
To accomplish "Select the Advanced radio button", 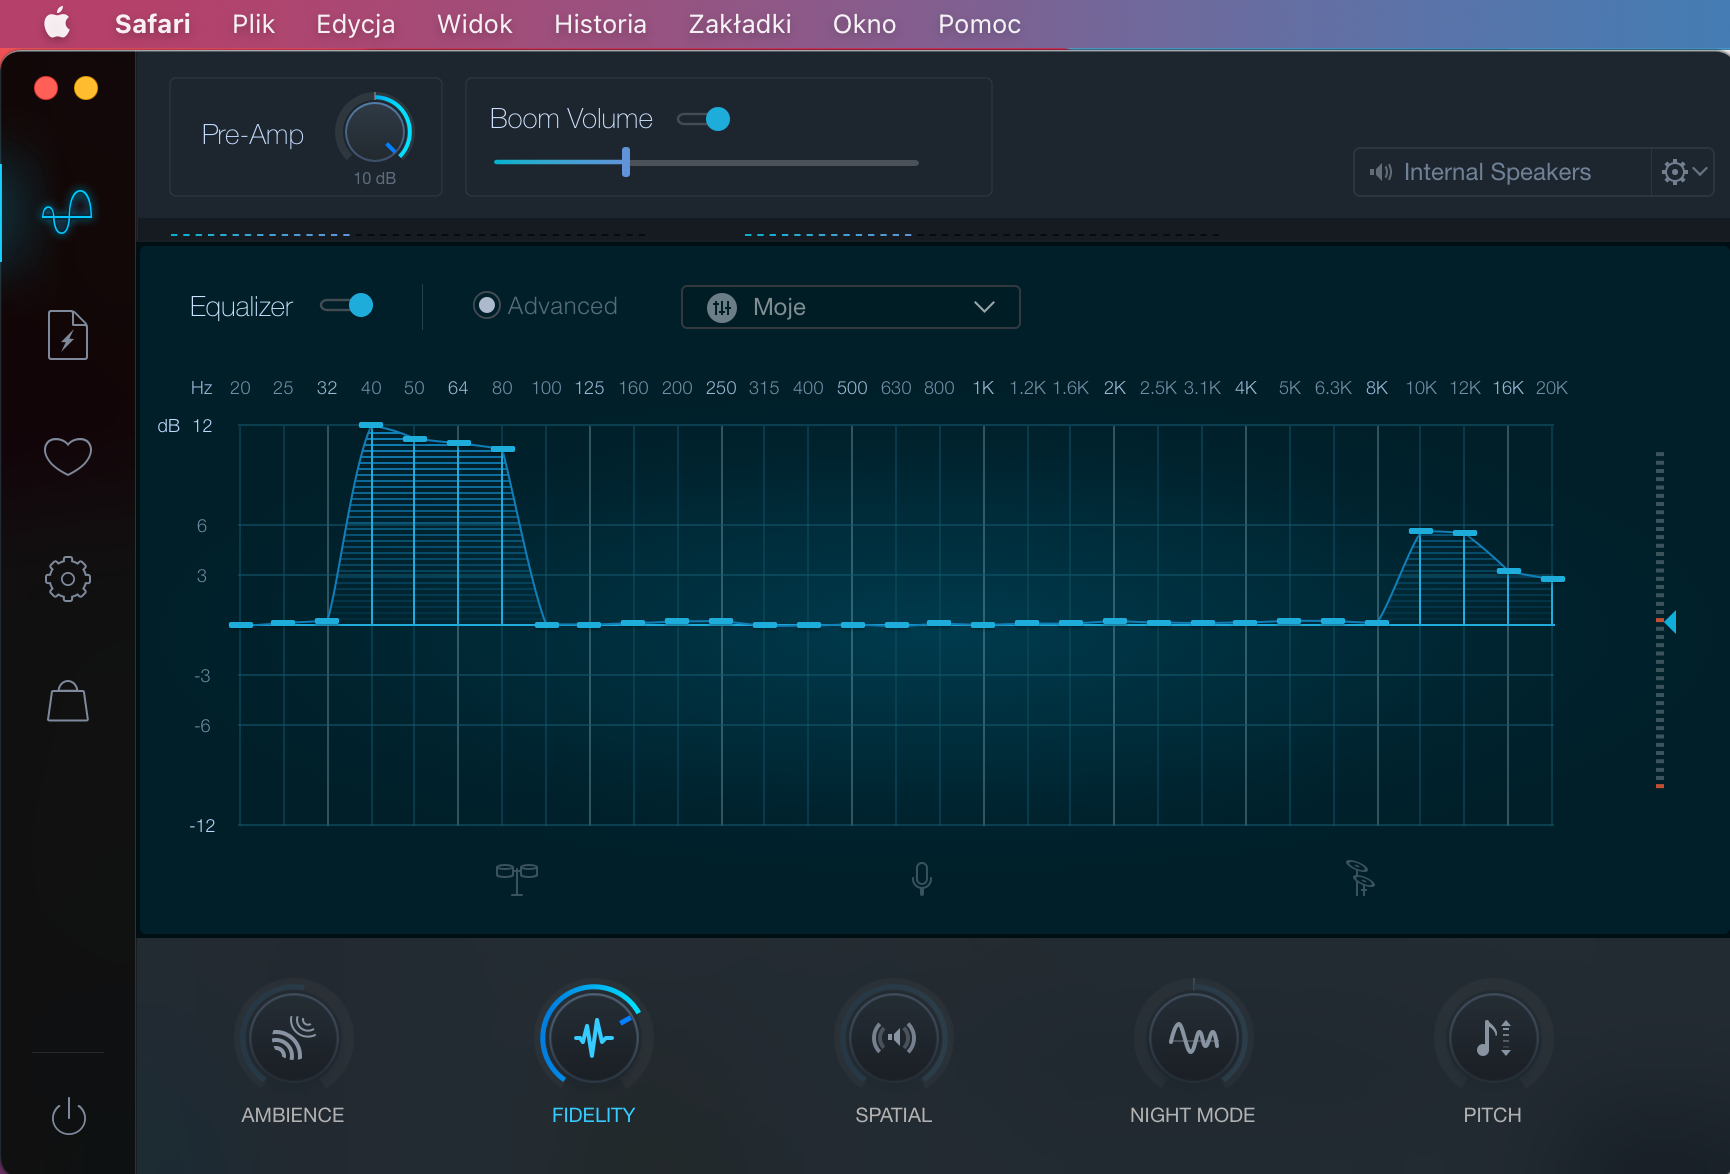I will click(486, 305).
